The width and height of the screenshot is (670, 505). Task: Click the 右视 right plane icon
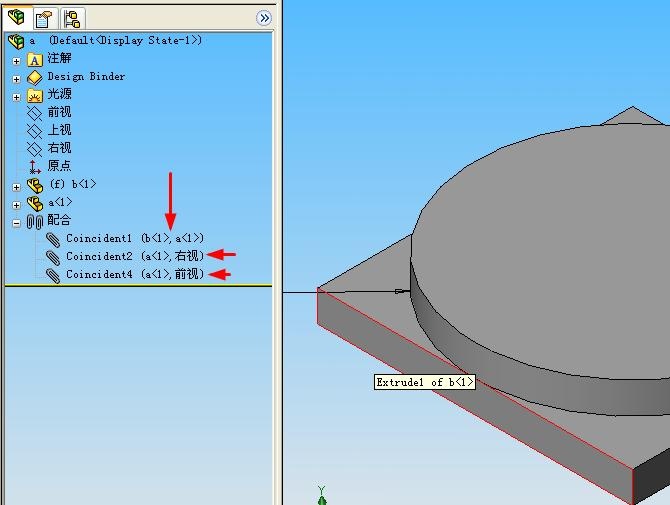[x=35, y=150]
